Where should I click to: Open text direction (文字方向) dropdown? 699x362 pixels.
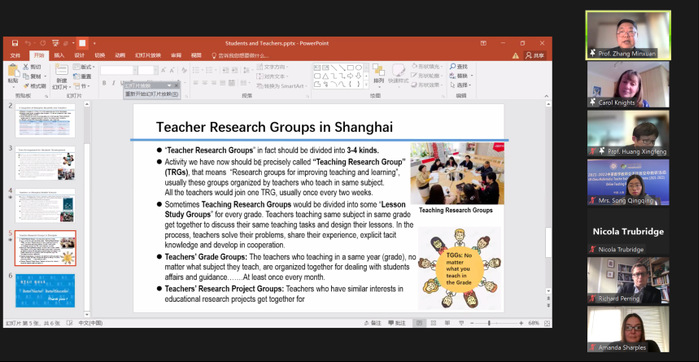tap(272, 67)
